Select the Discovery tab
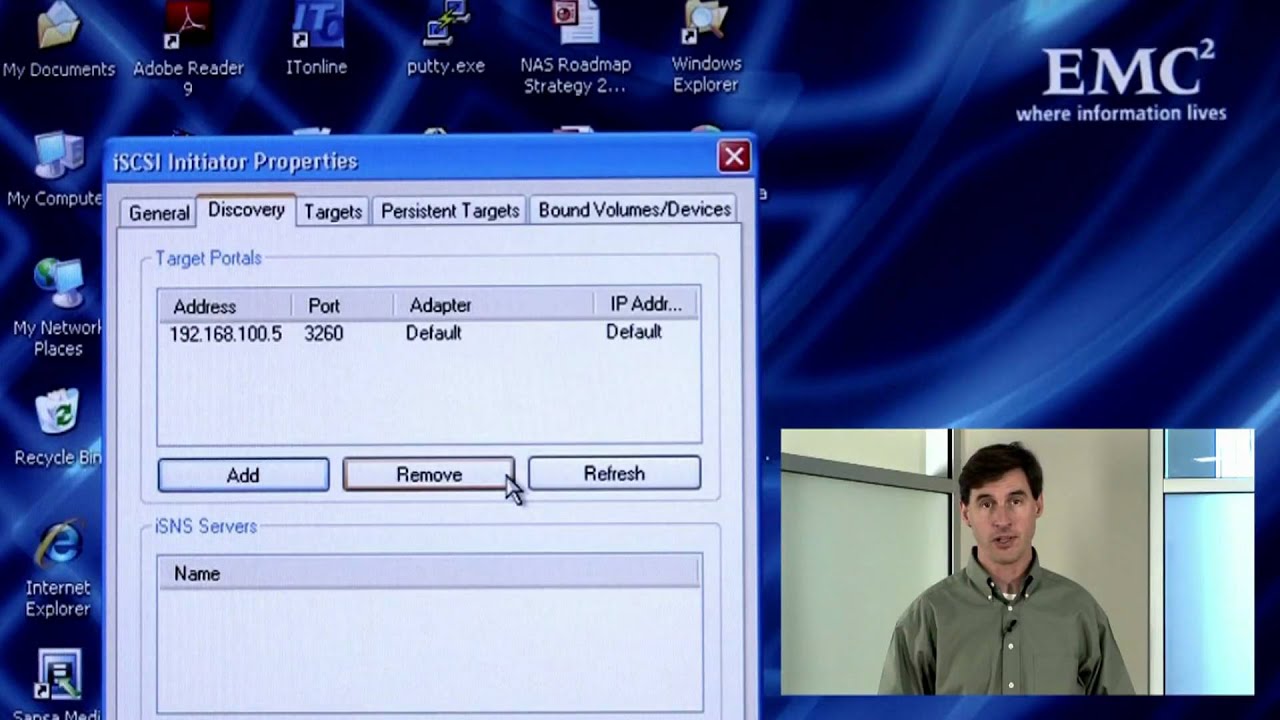 coord(246,210)
